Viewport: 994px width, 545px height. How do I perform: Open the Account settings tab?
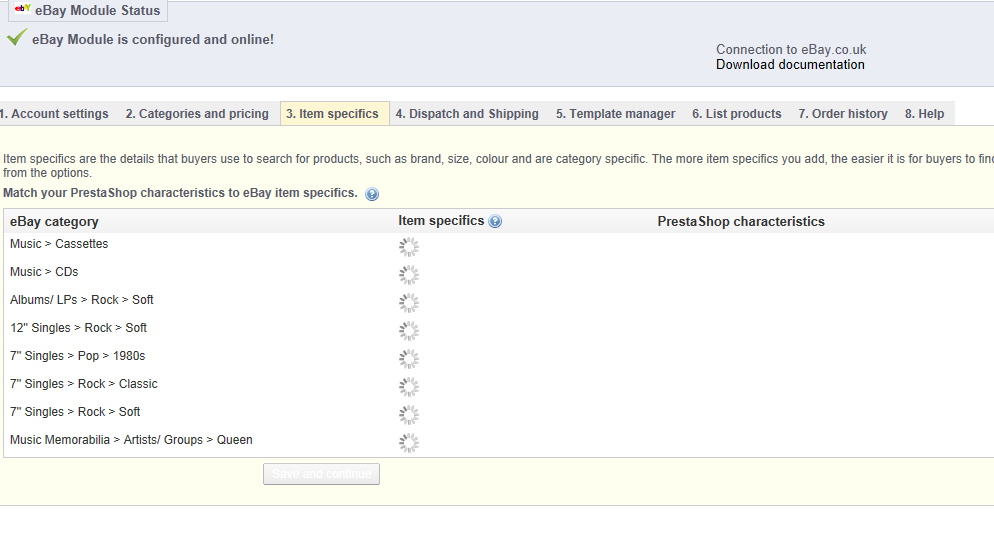(55, 114)
